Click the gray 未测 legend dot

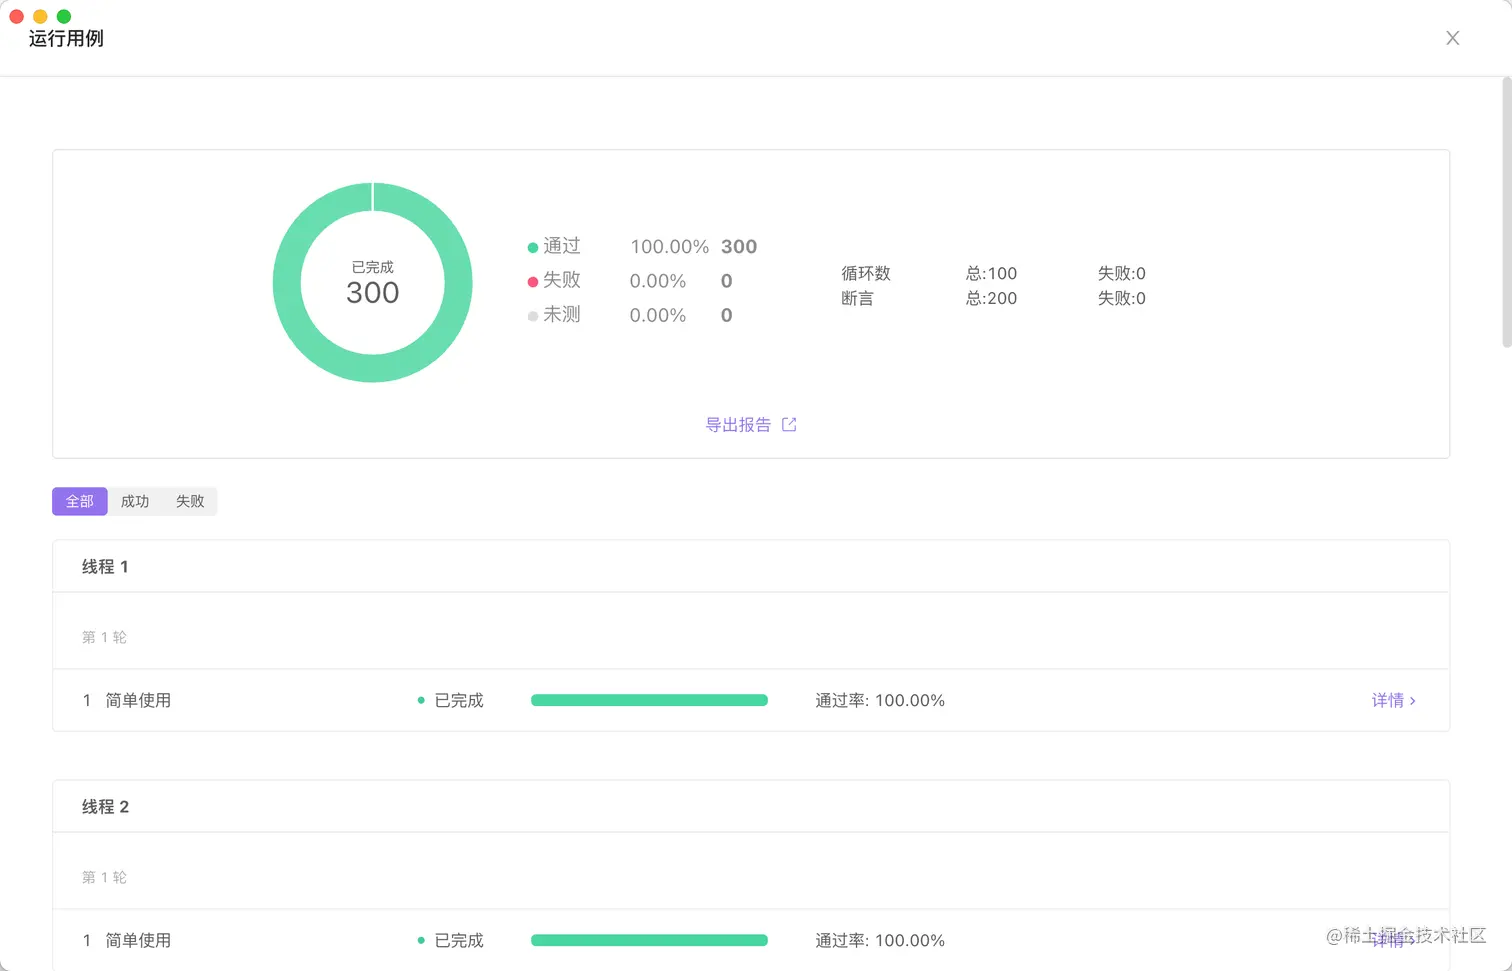(x=533, y=316)
